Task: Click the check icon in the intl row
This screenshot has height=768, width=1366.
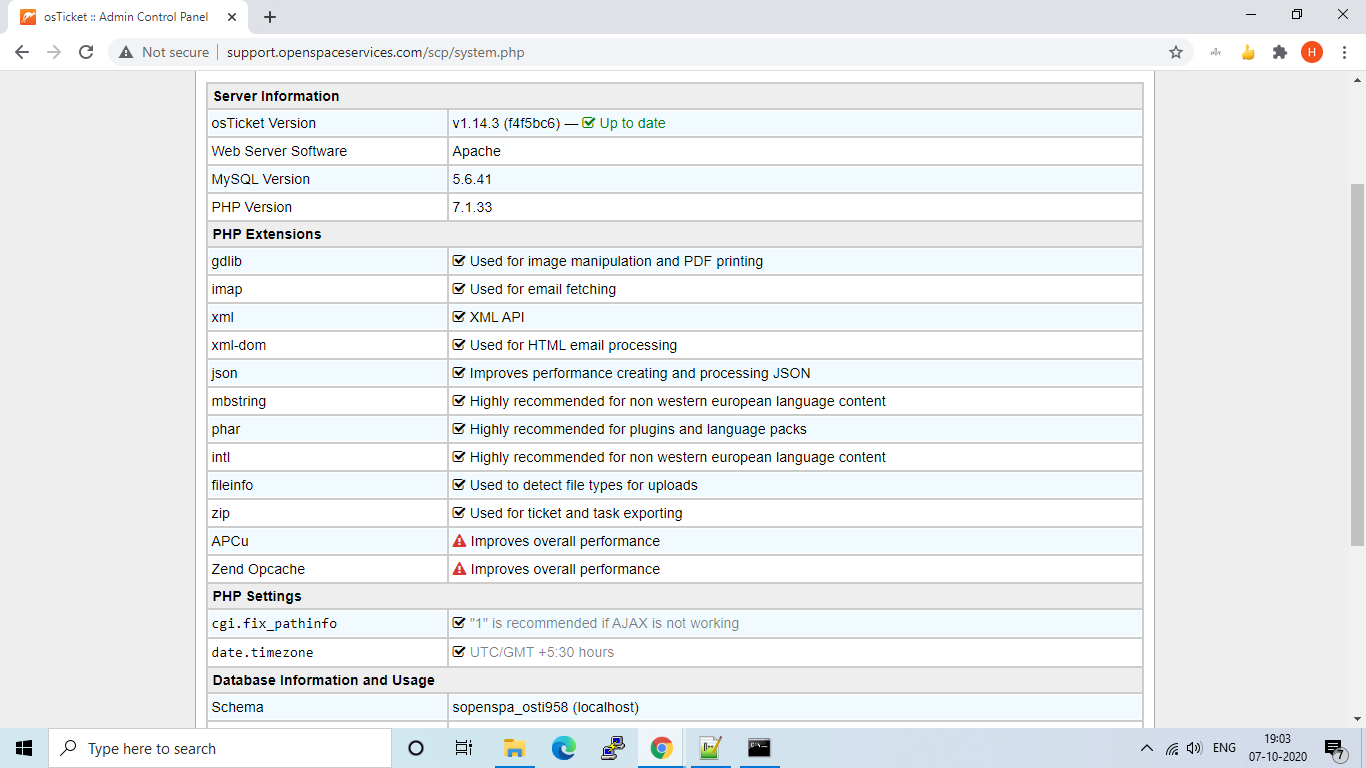Action: tap(459, 457)
